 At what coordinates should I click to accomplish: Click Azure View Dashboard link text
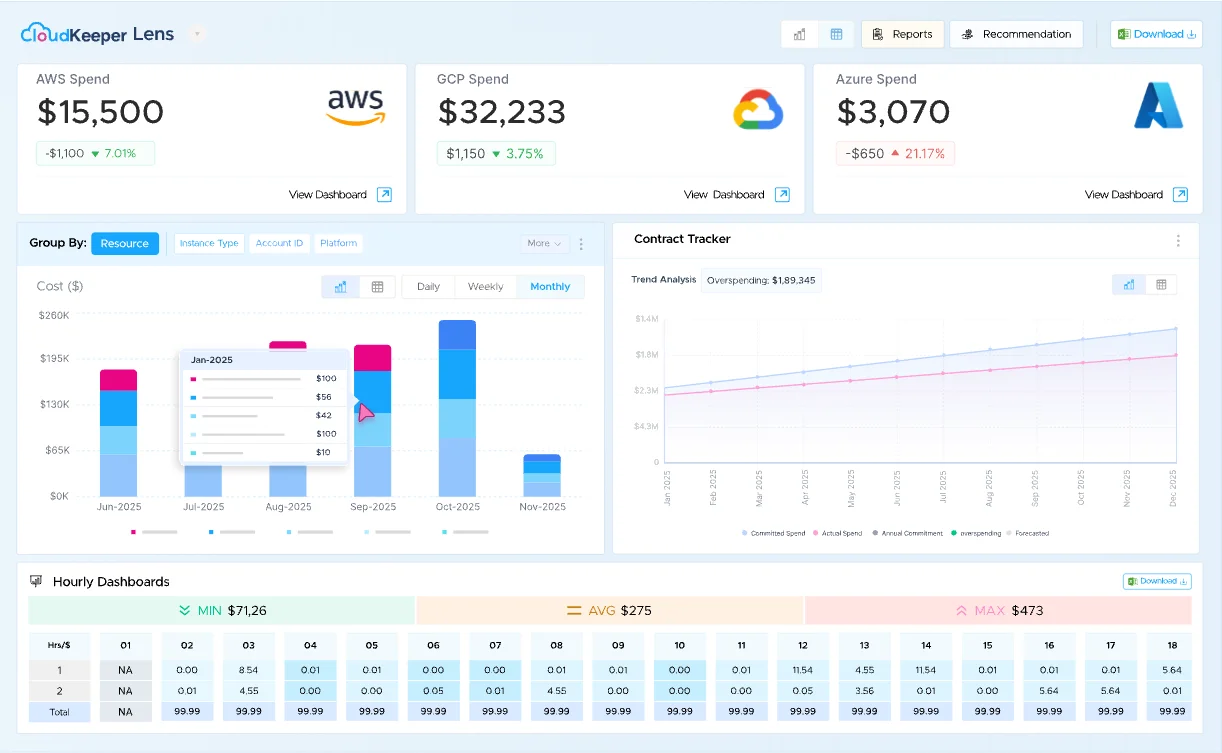coord(1123,195)
